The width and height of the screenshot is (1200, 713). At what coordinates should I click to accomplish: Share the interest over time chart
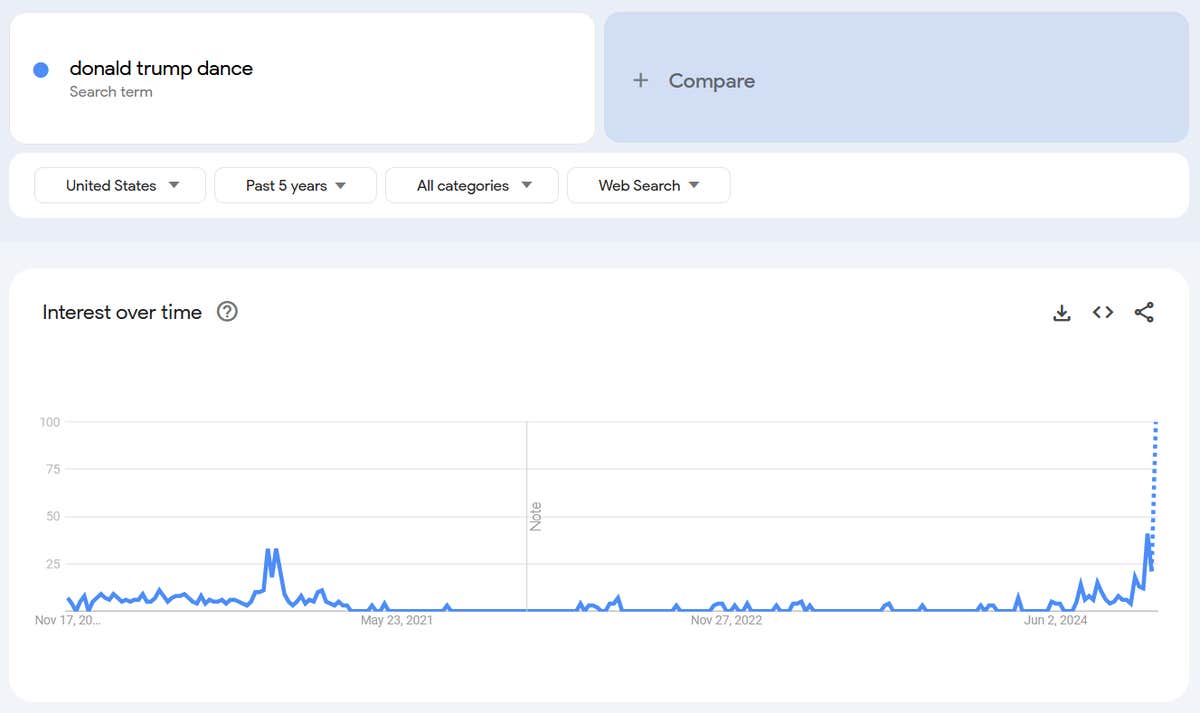click(x=1144, y=313)
